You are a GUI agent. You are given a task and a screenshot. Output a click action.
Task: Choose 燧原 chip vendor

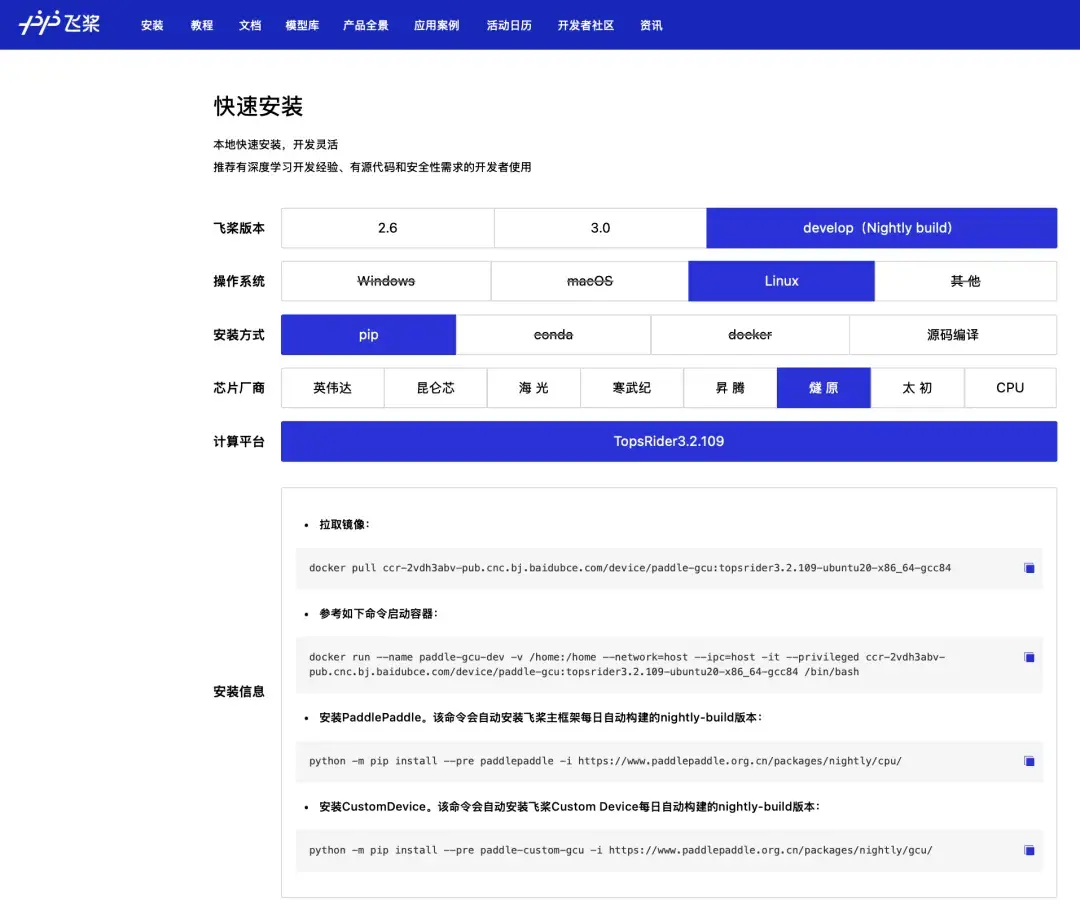pos(824,388)
